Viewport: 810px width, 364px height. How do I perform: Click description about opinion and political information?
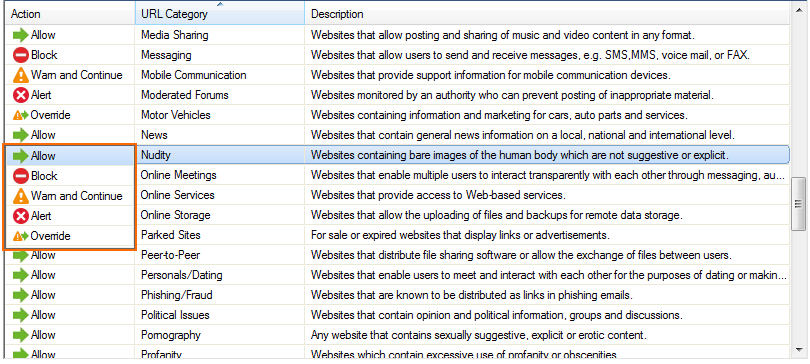click(x=496, y=315)
